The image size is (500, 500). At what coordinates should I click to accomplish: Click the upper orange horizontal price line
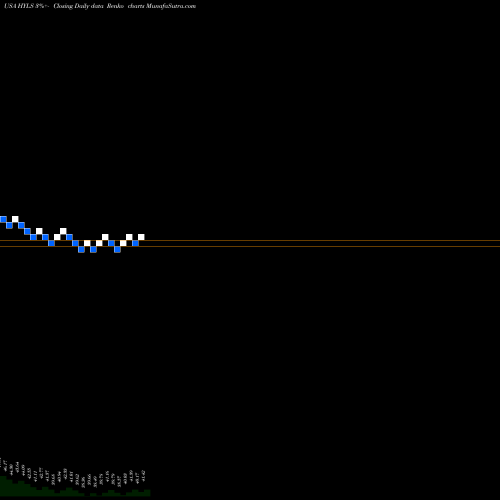pos(250,240)
